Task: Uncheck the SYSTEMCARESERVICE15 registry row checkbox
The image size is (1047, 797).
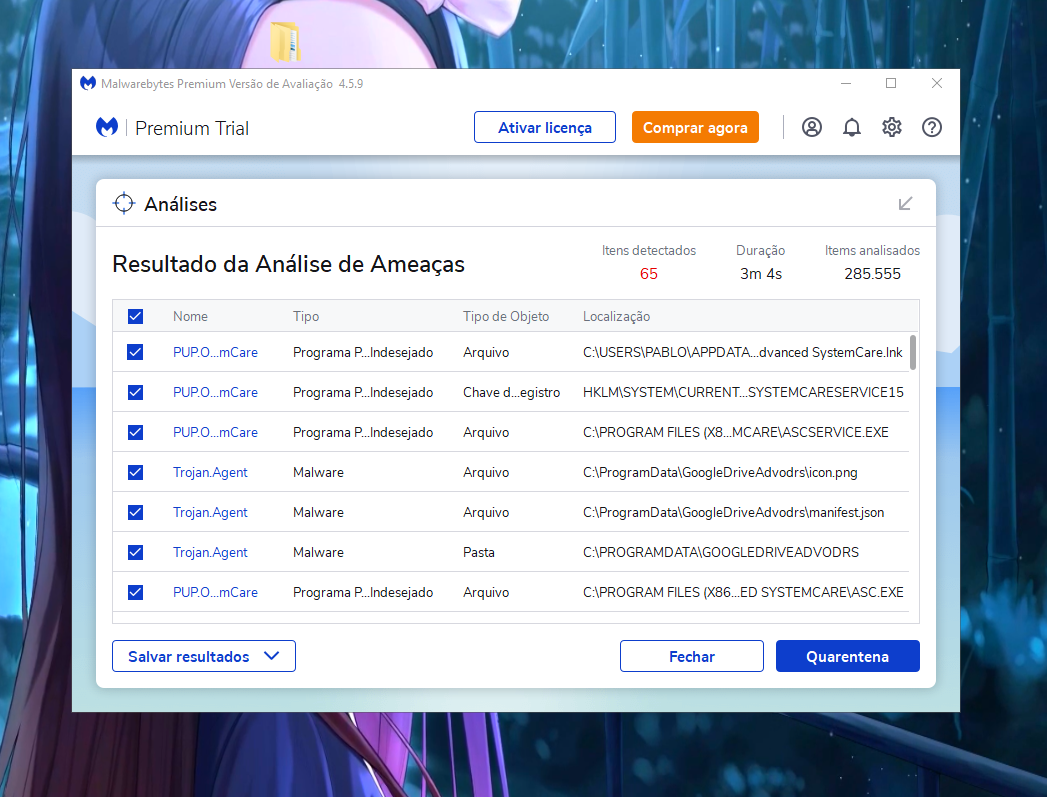Action: click(135, 392)
